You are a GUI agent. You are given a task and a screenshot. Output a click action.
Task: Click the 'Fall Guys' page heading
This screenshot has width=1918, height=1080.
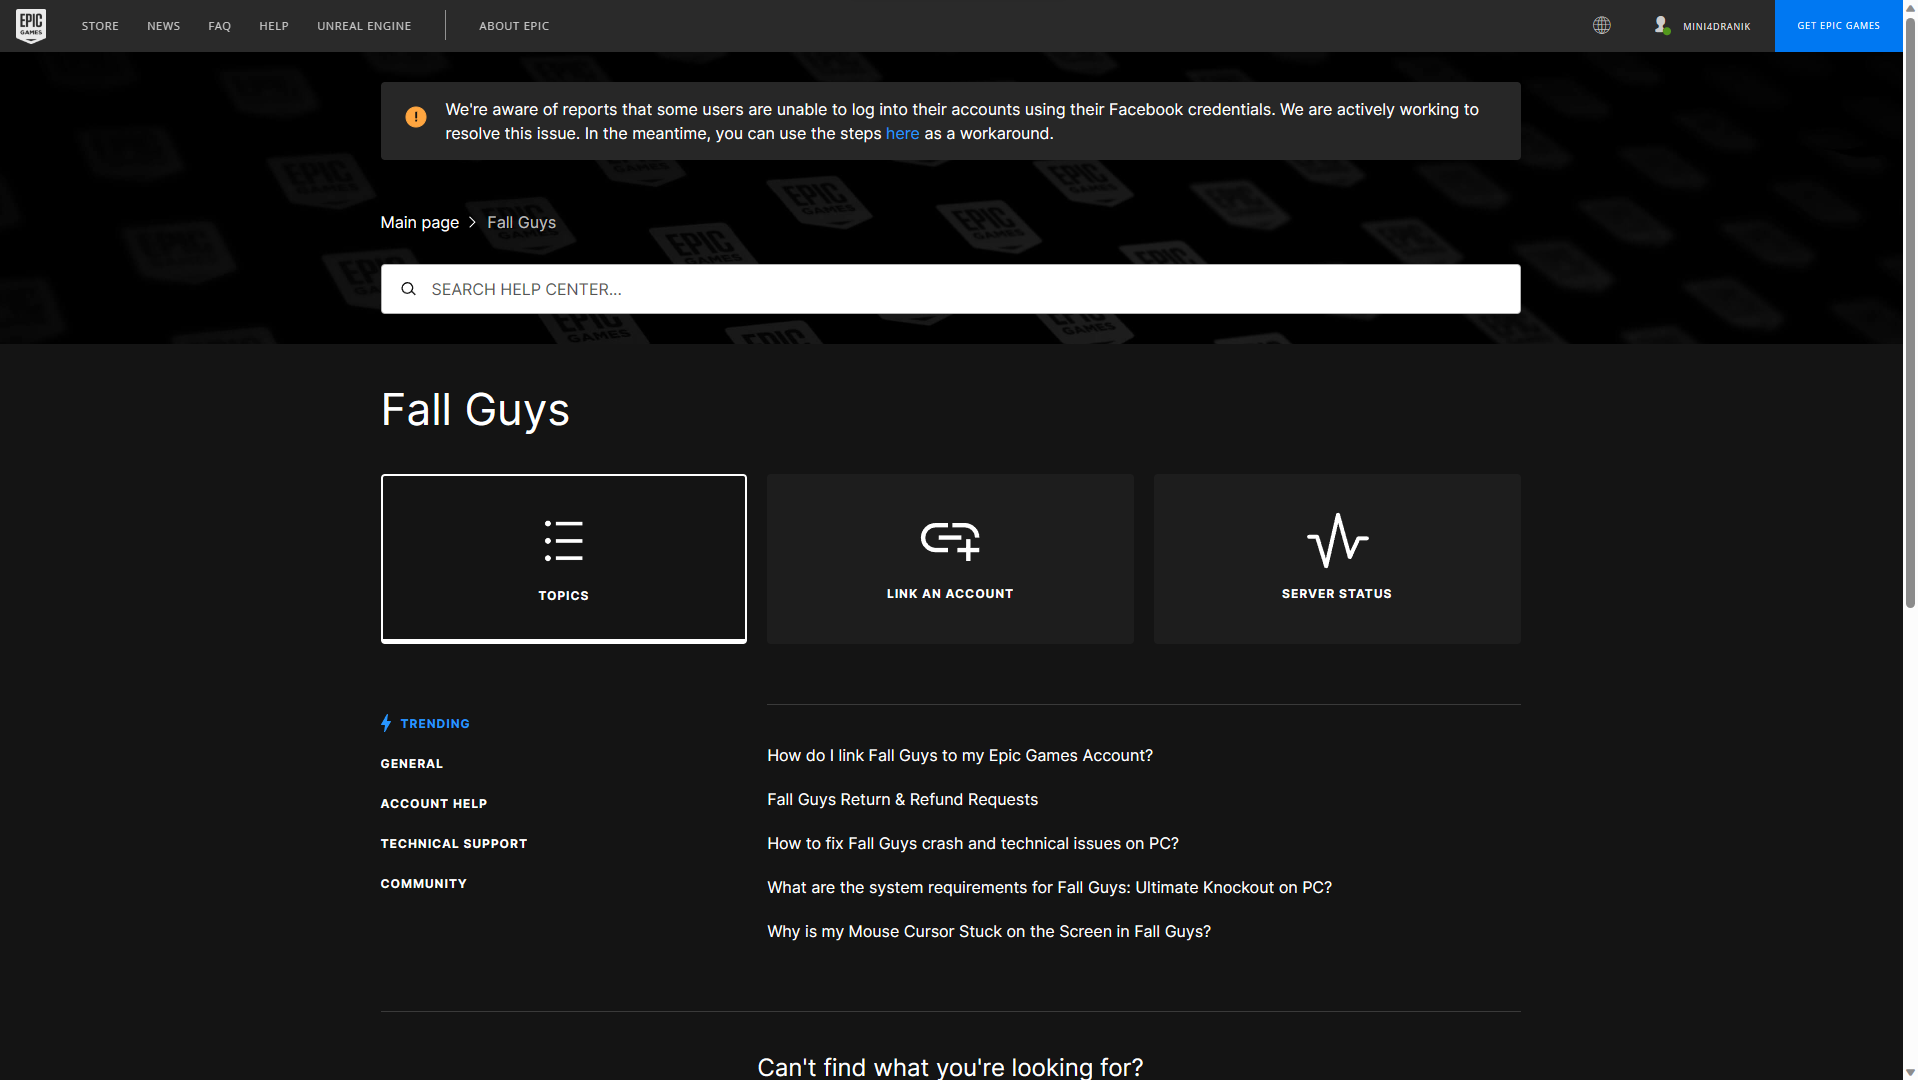475,410
